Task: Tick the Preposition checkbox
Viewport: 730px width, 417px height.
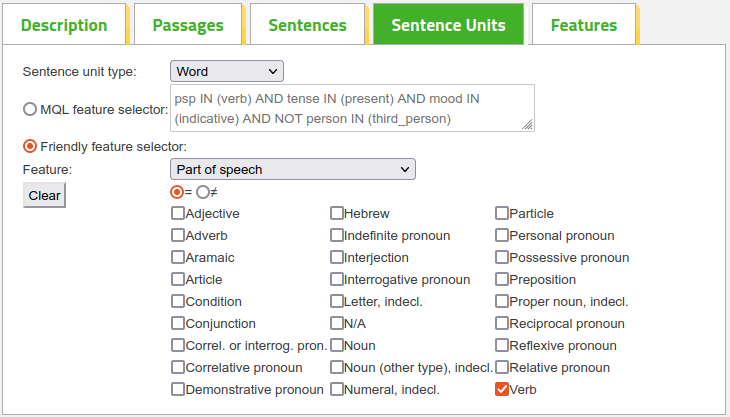Action: [501, 279]
